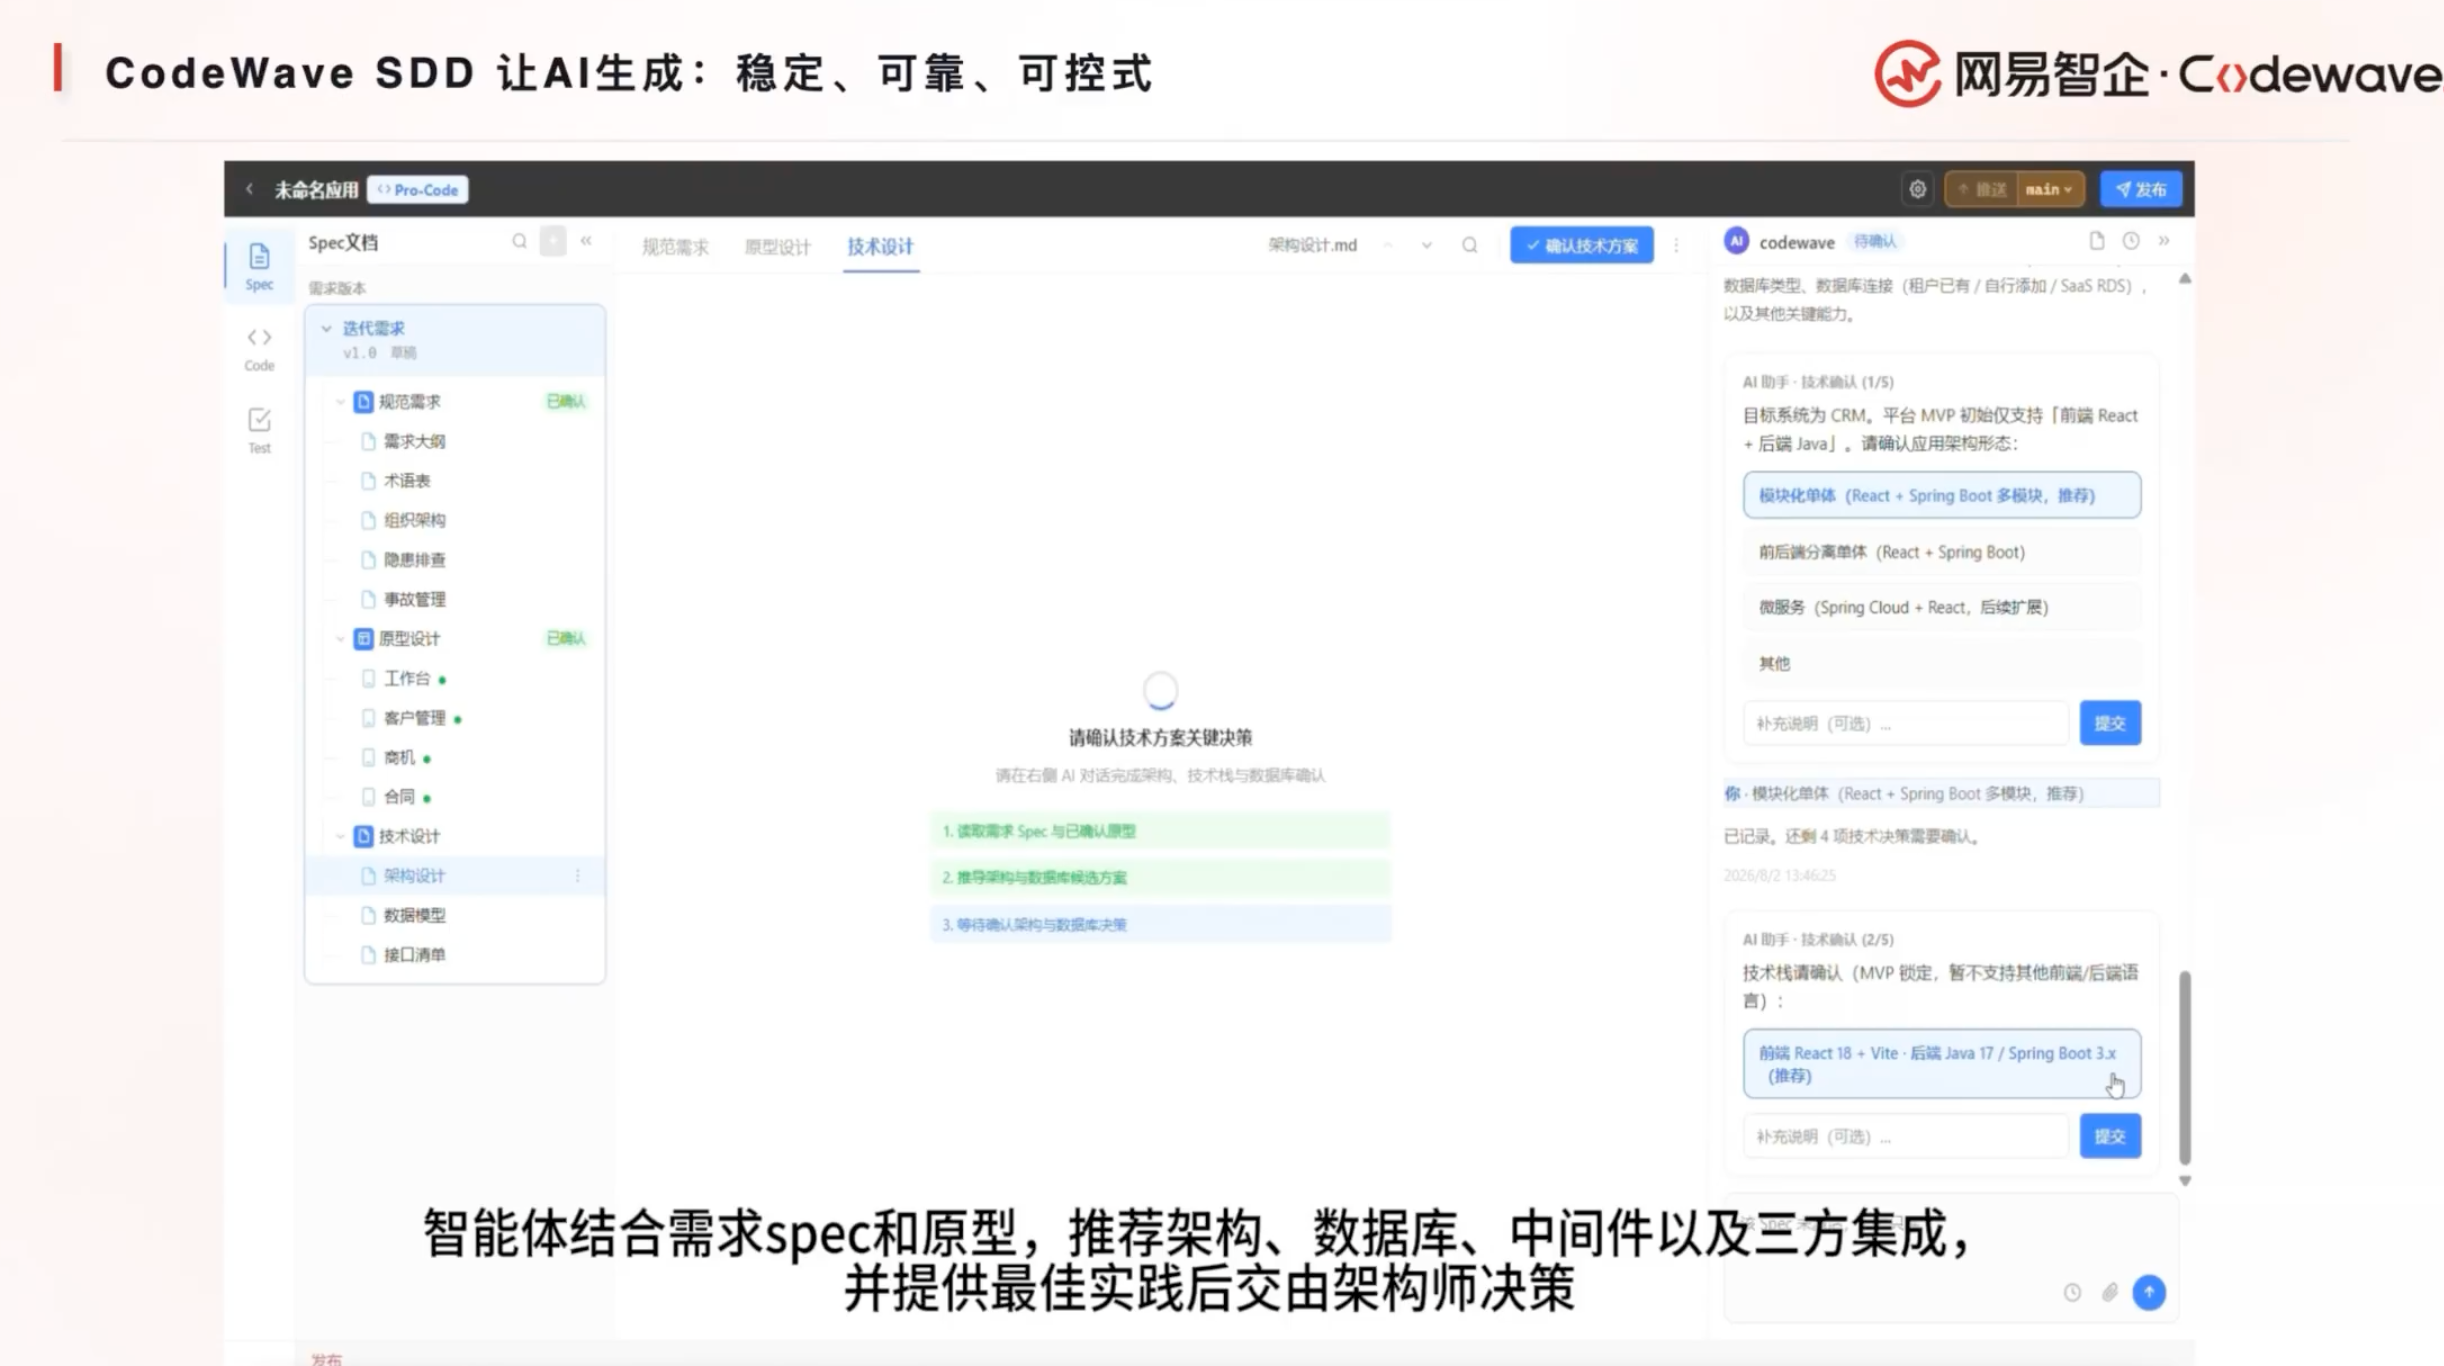Open the Test sidebar panel
This screenshot has height=1366, width=2444.
point(259,430)
